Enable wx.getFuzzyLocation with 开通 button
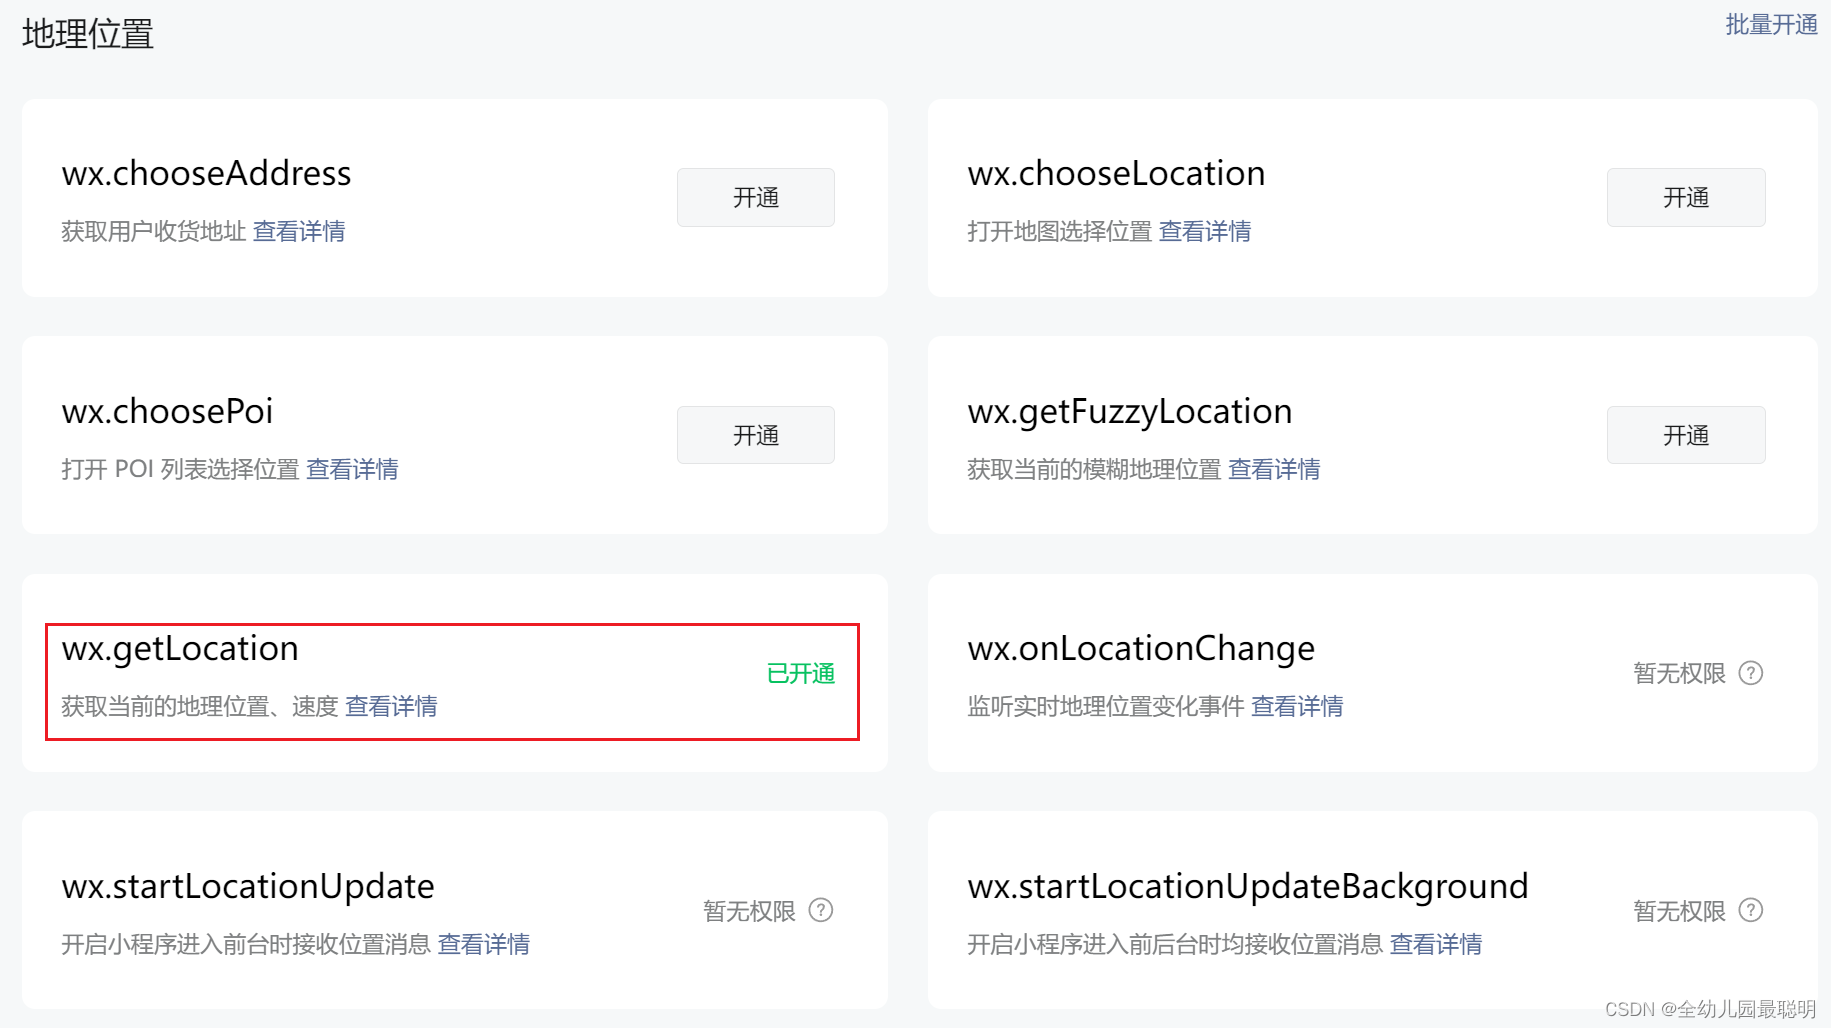 click(x=1686, y=435)
